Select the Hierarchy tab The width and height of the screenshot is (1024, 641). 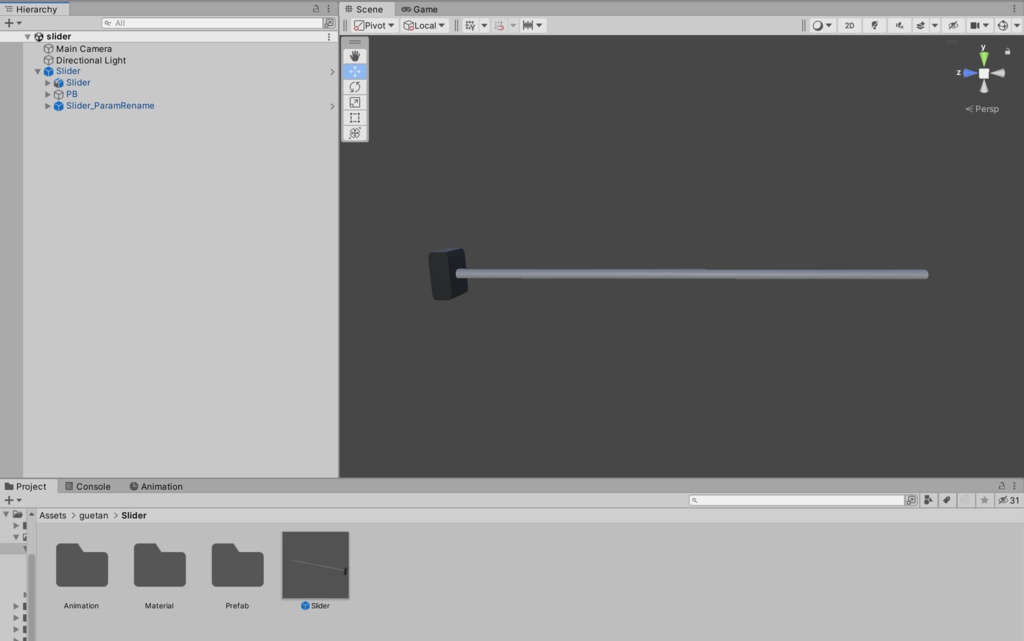(31, 9)
